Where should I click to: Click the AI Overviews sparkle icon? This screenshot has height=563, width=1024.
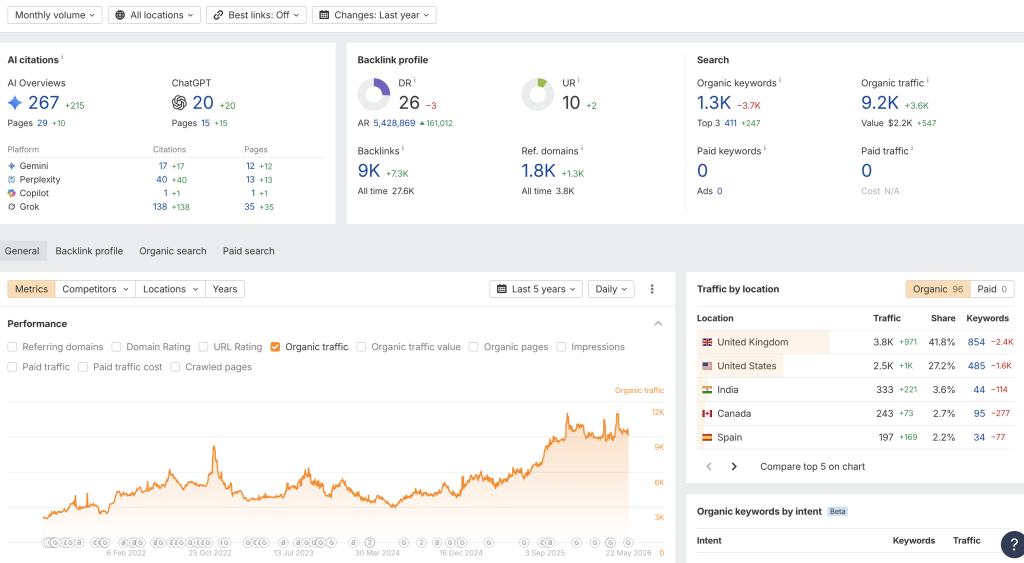click(x=15, y=103)
